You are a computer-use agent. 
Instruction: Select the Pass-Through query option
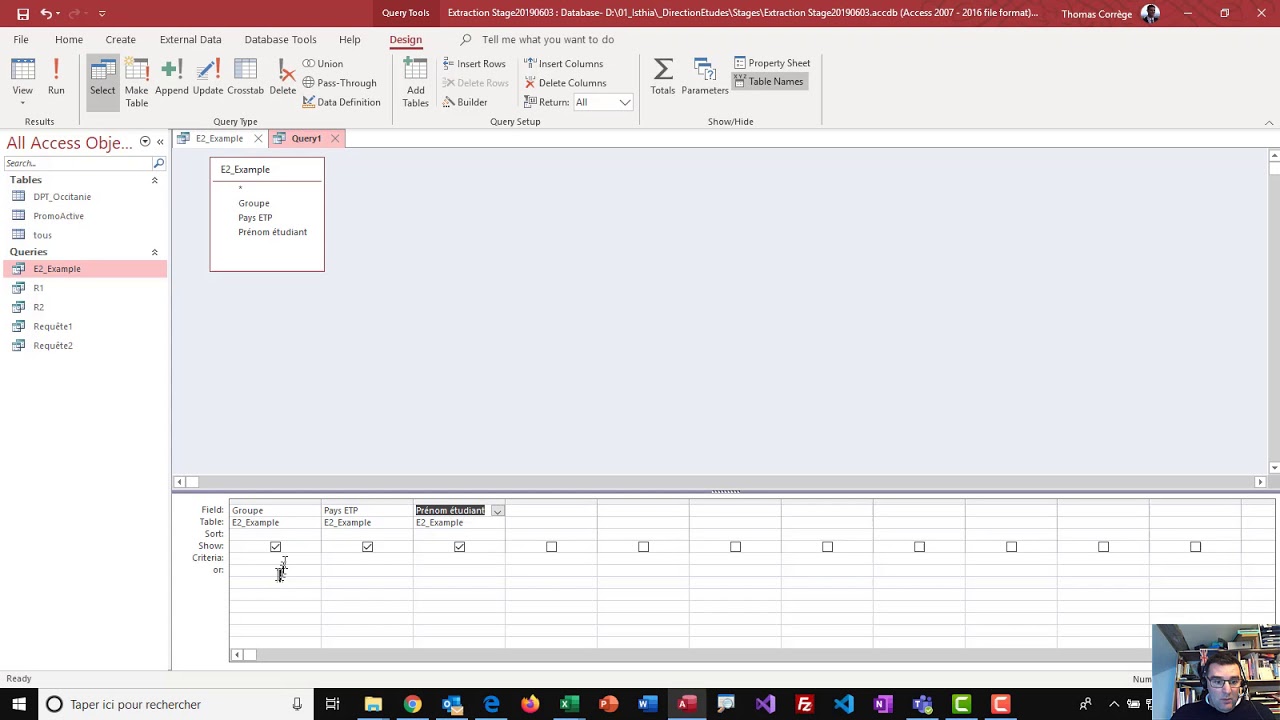click(x=339, y=83)
